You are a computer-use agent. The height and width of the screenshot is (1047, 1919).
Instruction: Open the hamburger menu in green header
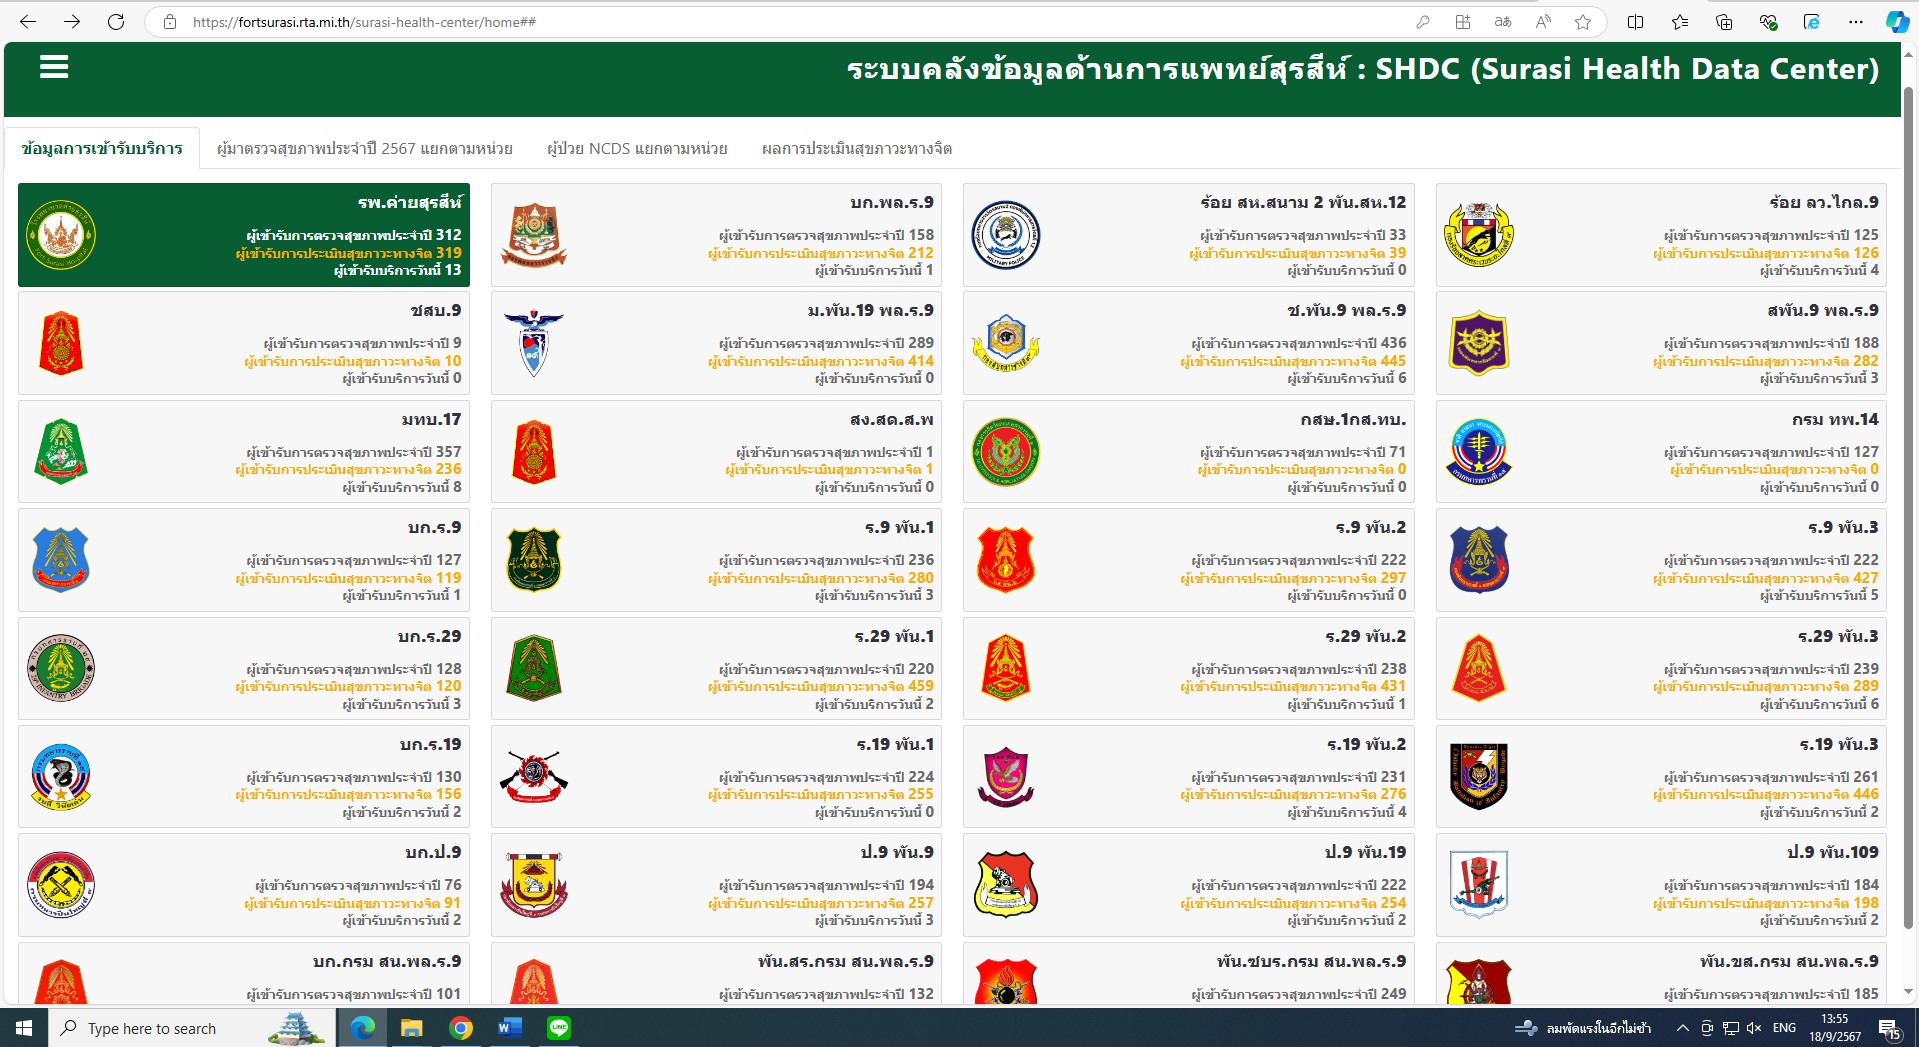[54, 67]
